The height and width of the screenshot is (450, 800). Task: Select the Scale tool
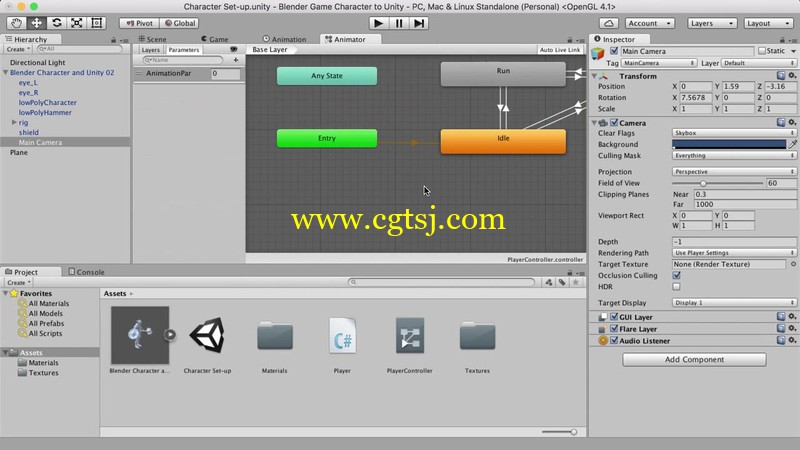tap(77, 23)
